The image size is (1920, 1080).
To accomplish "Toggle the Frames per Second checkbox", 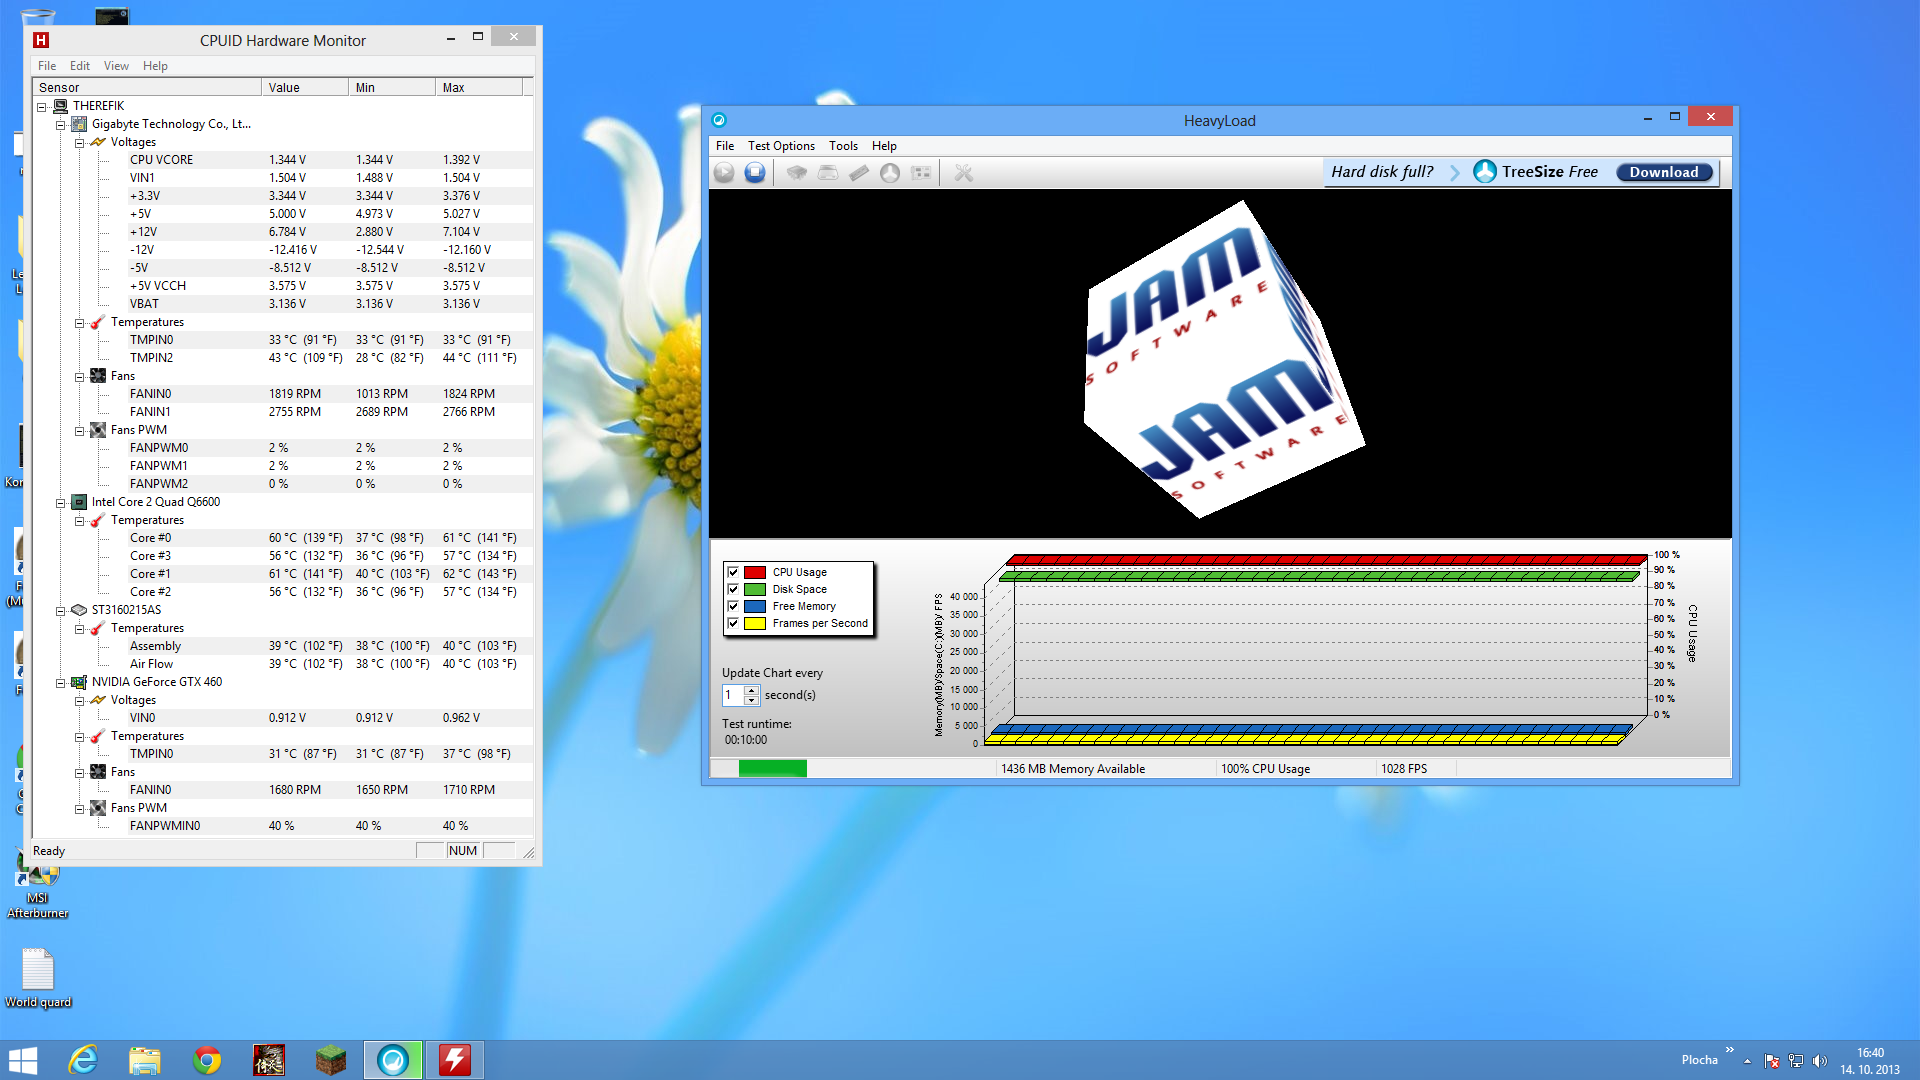I will (733, 623).
